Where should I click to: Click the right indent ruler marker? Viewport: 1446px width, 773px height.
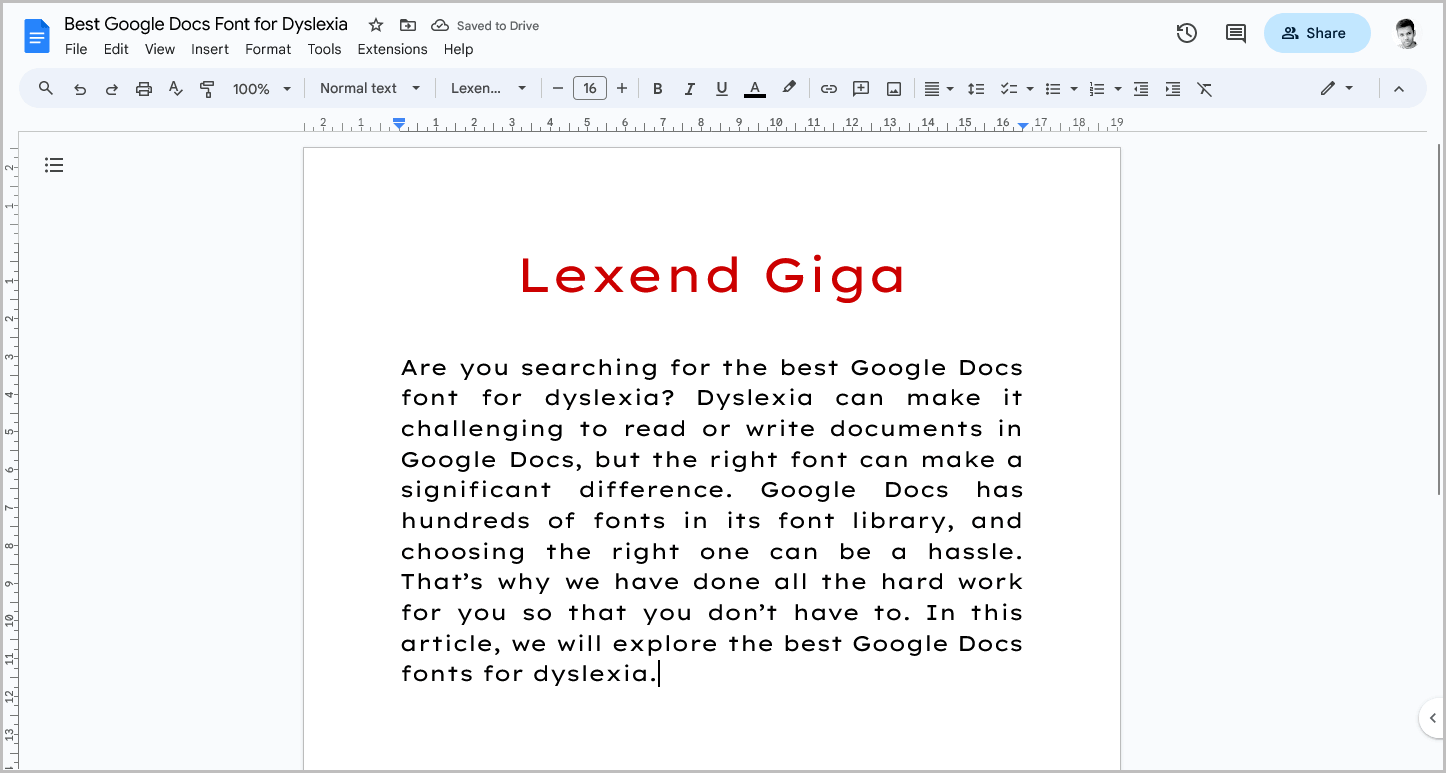click(1023, 125)
